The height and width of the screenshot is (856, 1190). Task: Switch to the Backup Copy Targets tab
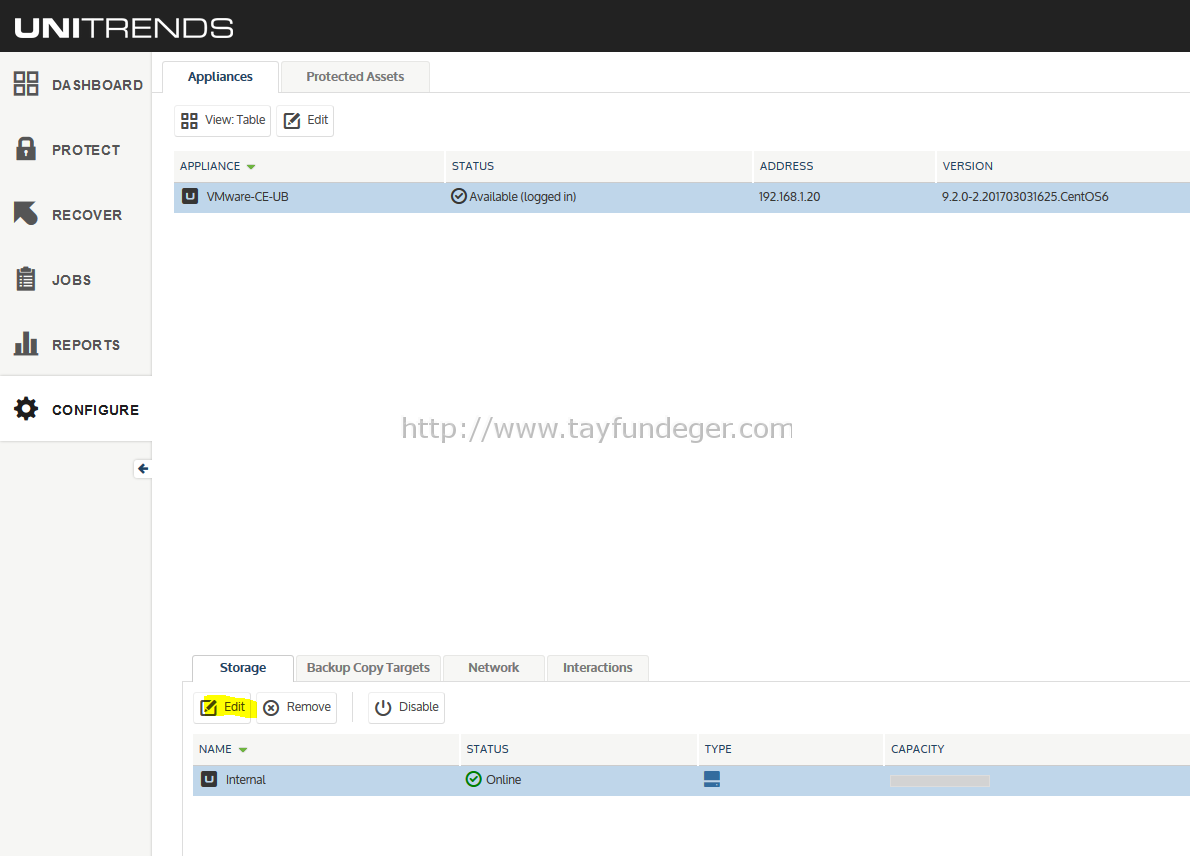coord(368,668)
